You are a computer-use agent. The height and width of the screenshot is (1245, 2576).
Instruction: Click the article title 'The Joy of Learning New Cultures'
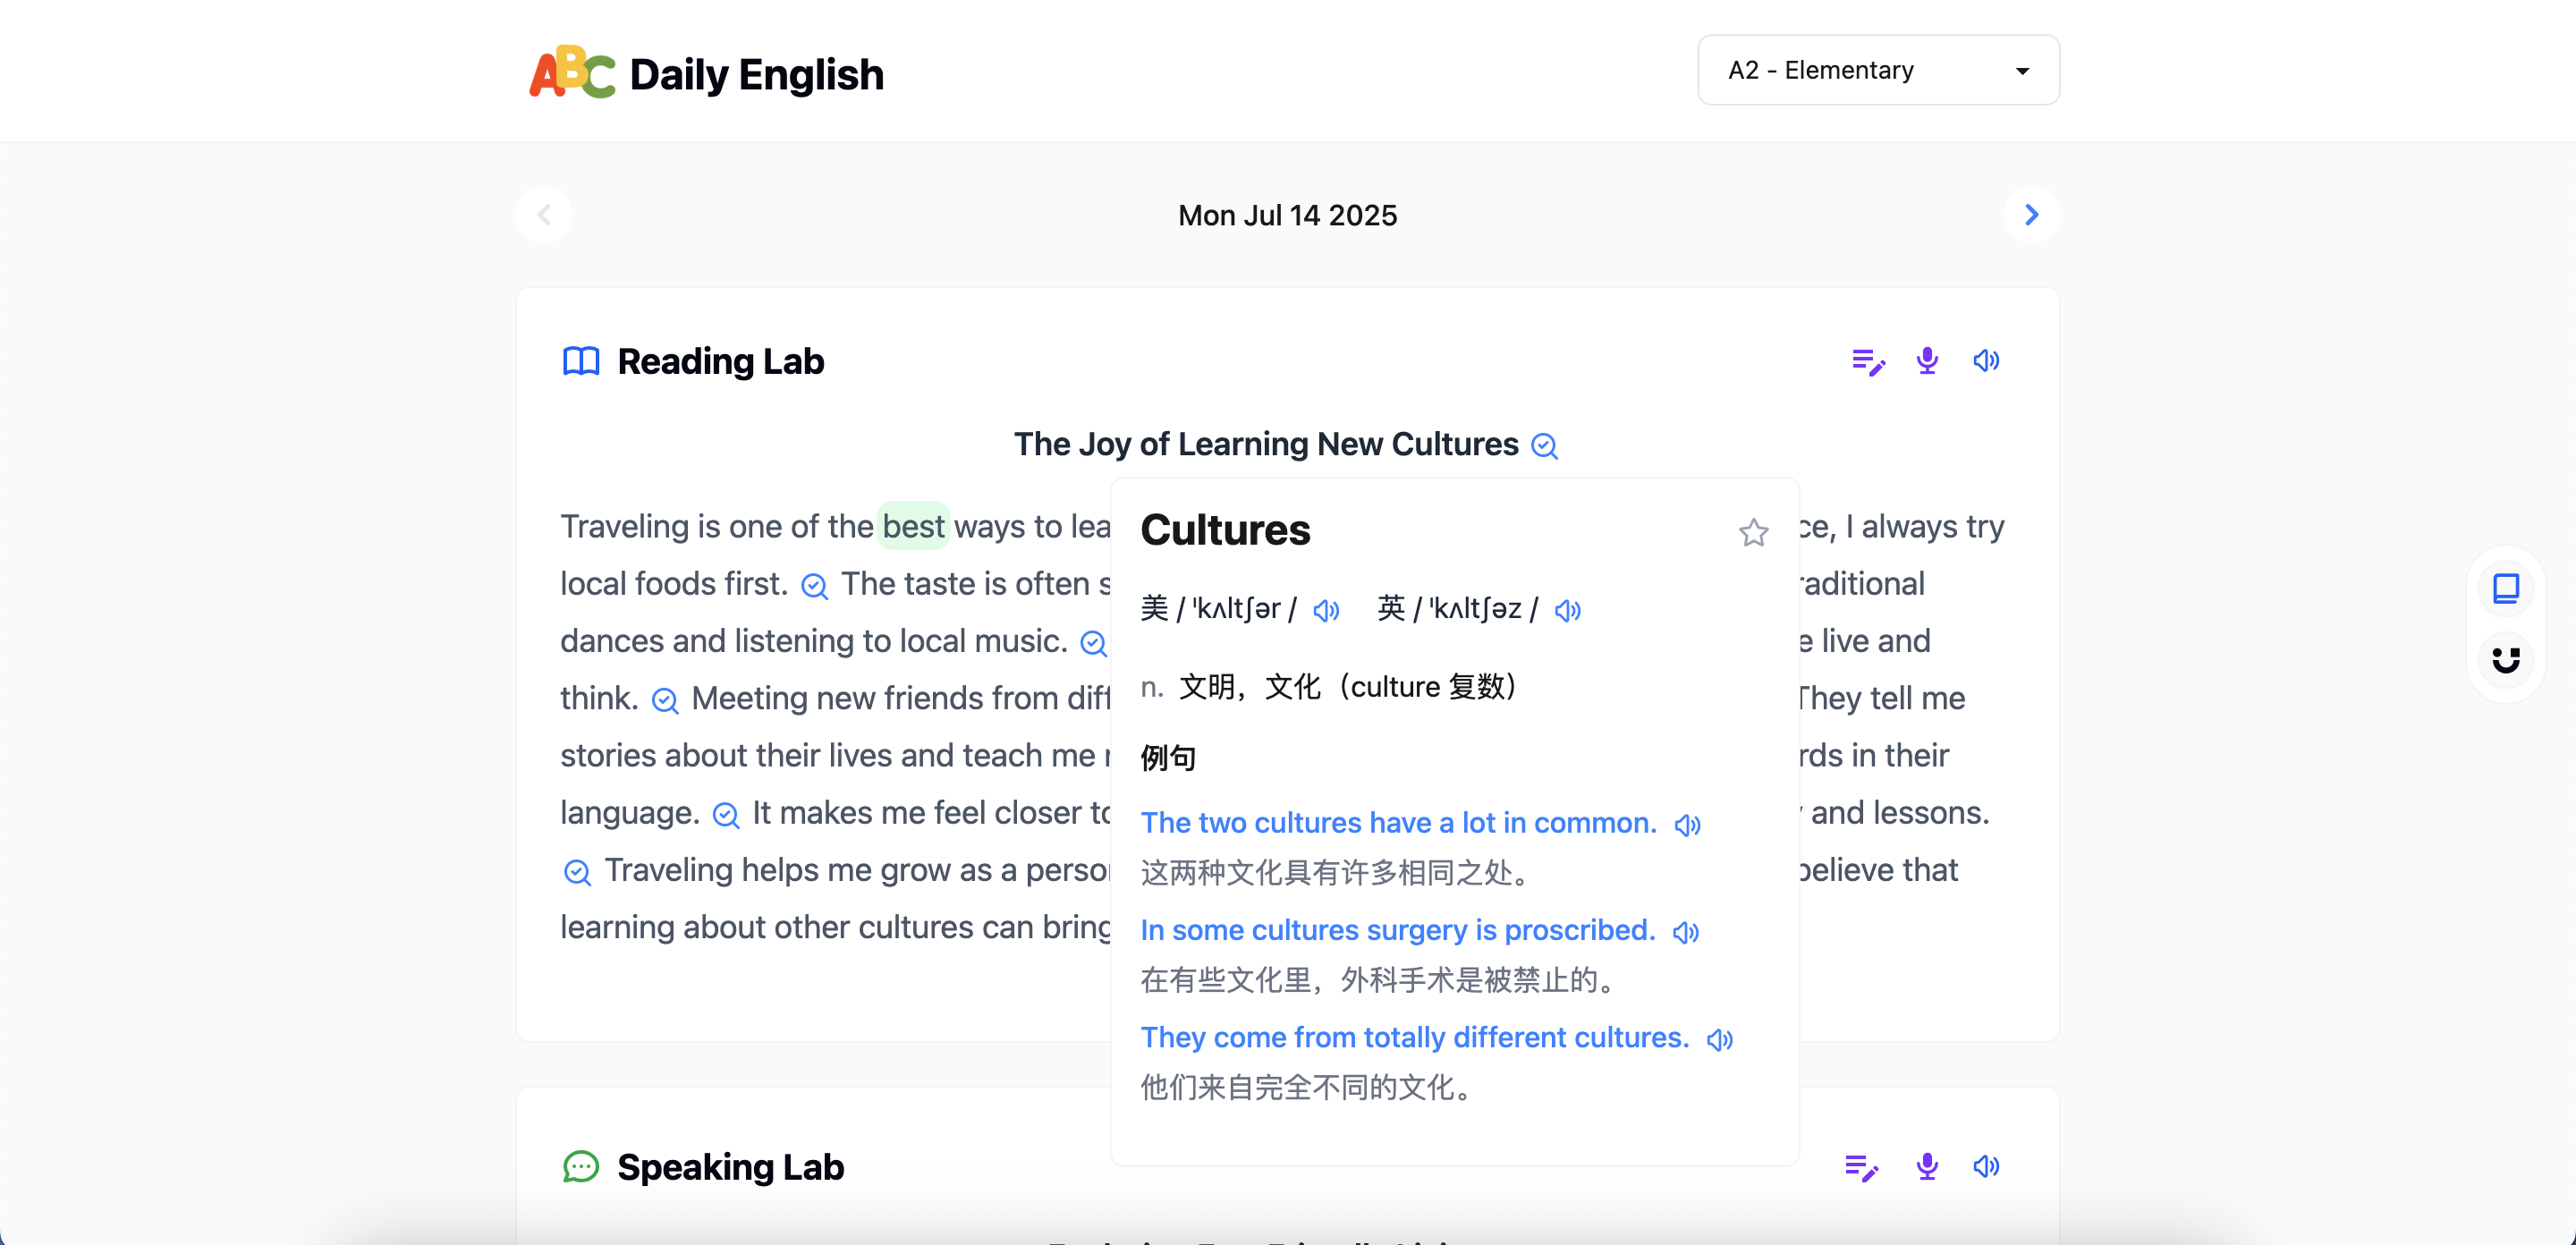1266,444
